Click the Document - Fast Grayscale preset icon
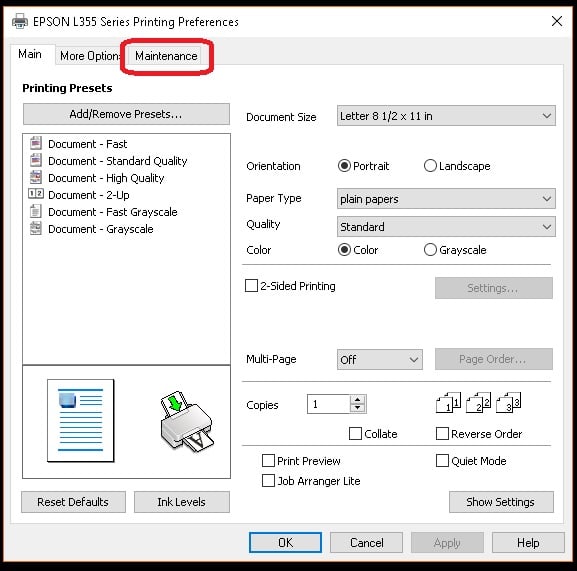The height and width of the screenshot is (571, 577). pos(36,211)
